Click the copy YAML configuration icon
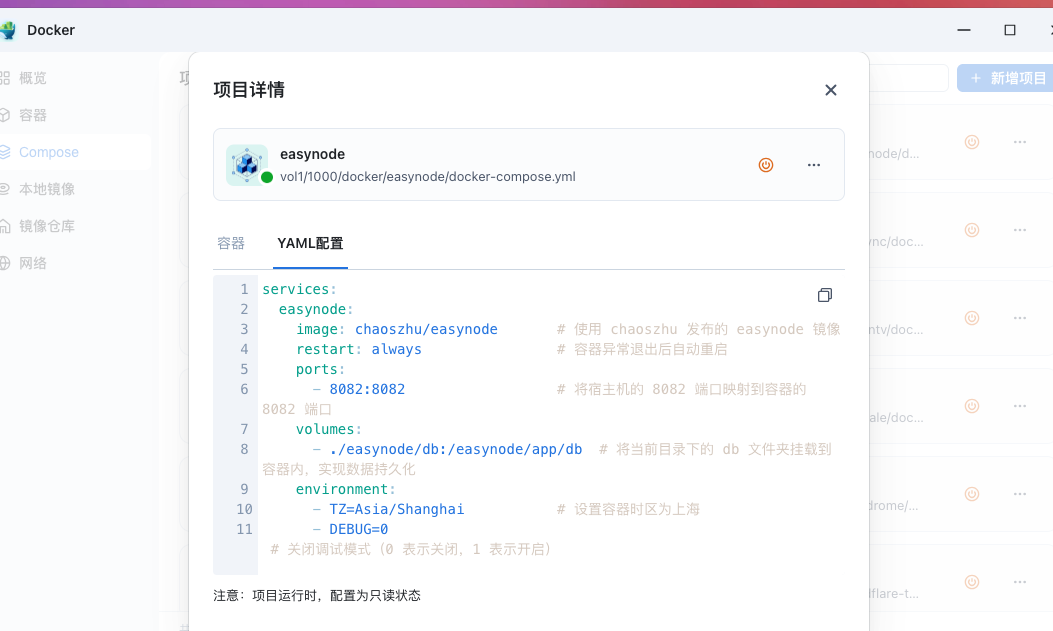1053x631 pixels. tap(824, 295)
